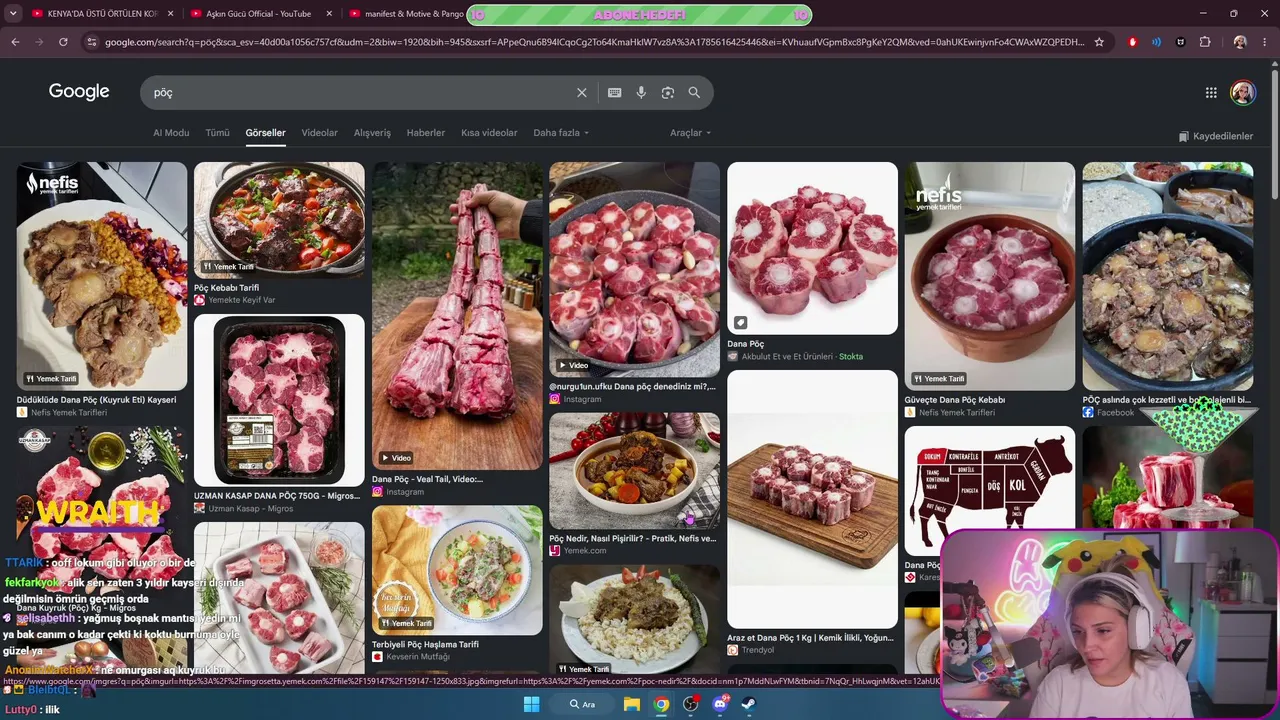
Task: Expand the Araçlar tools dropdown
Action: tap(691, 133)
